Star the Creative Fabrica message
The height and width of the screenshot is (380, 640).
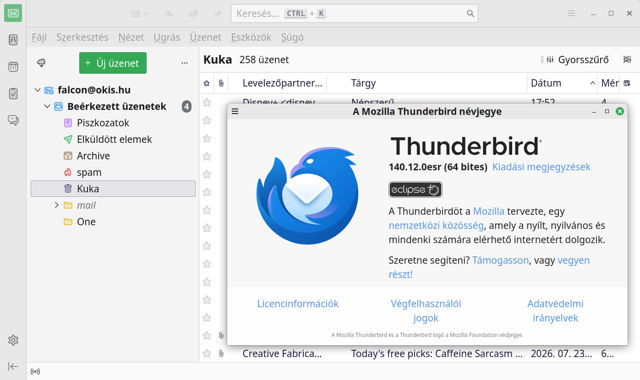[x=207, y=353]
